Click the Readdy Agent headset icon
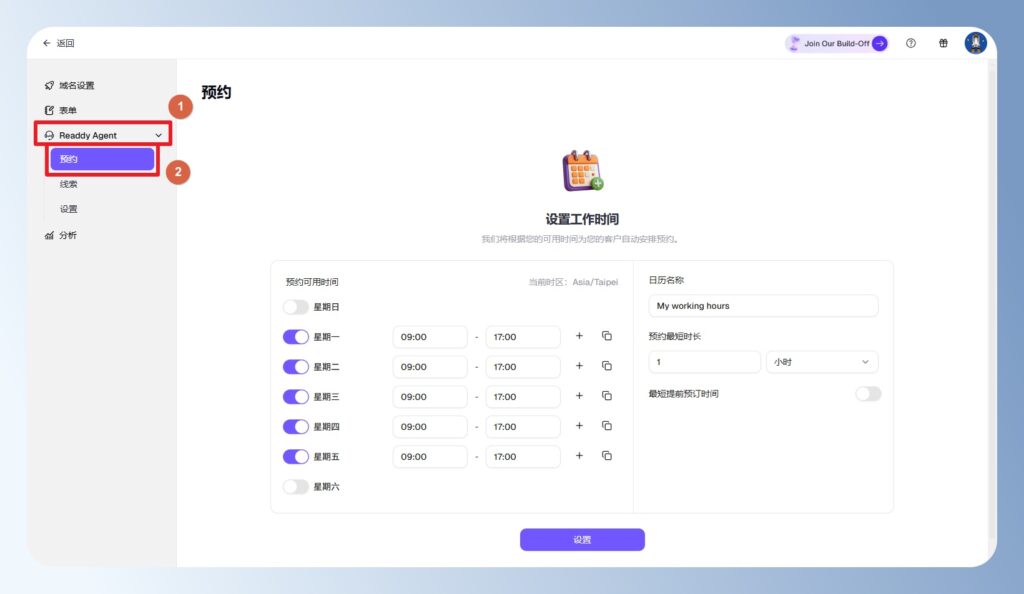 [x=50, y=134]
